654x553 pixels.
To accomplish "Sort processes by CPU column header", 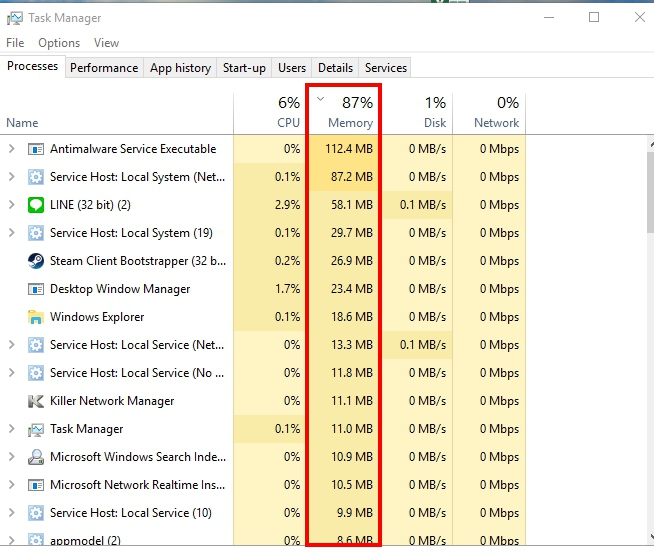I will [x=287, y=112].
